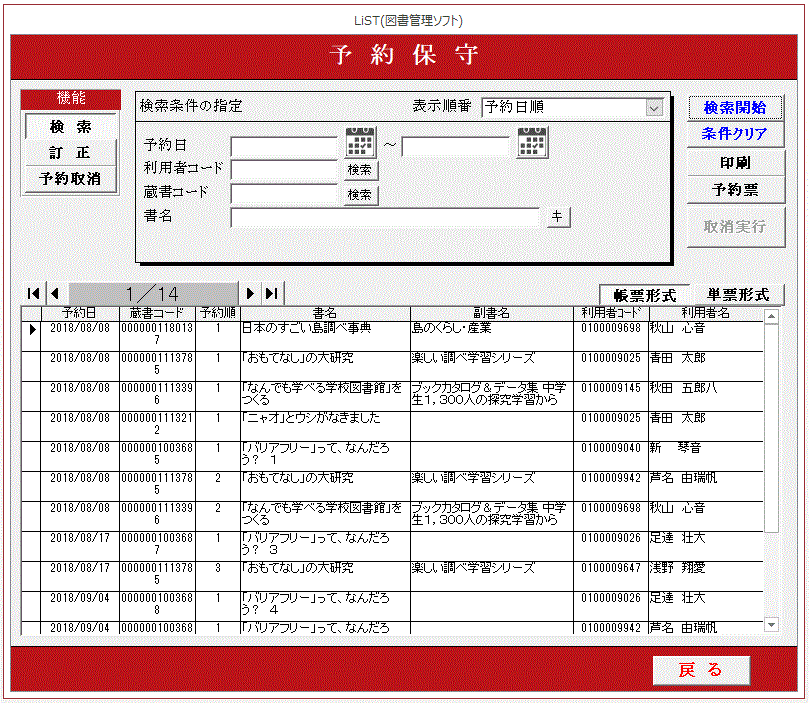
Task: Click the 予約日 column header
Action: click(x=80, y=313)
